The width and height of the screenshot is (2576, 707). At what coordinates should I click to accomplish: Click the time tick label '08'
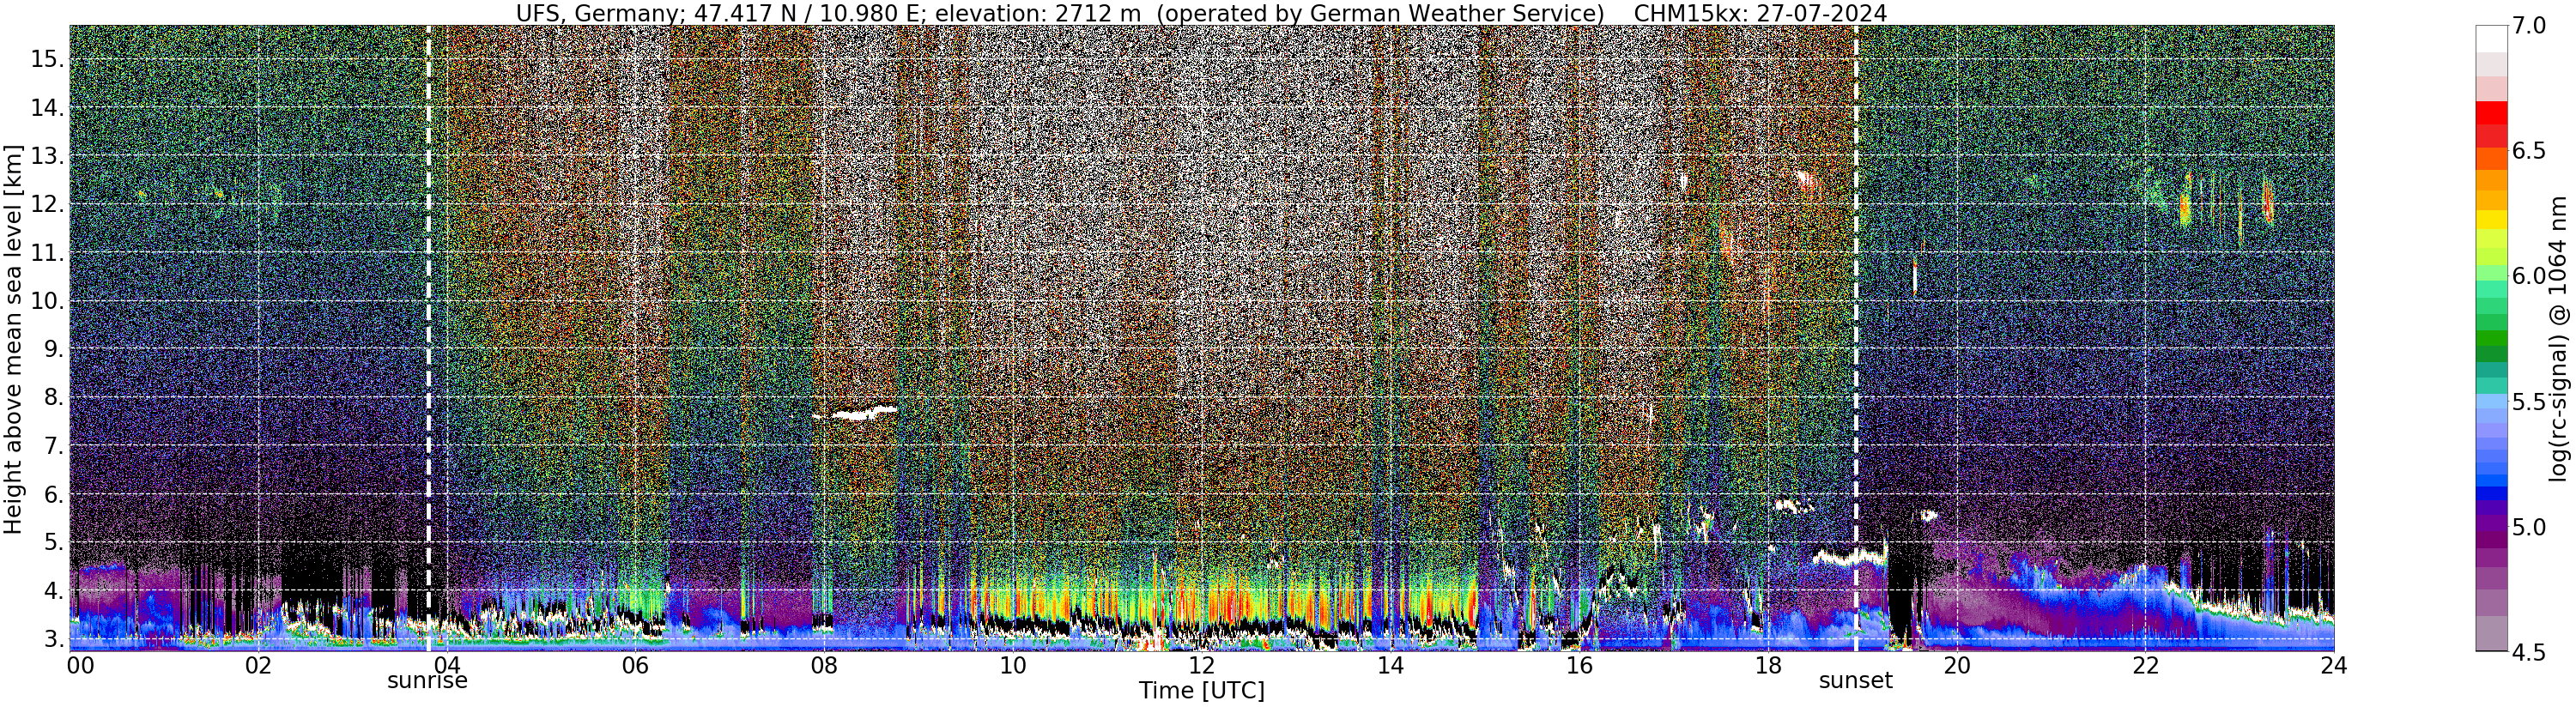[824, 666]
